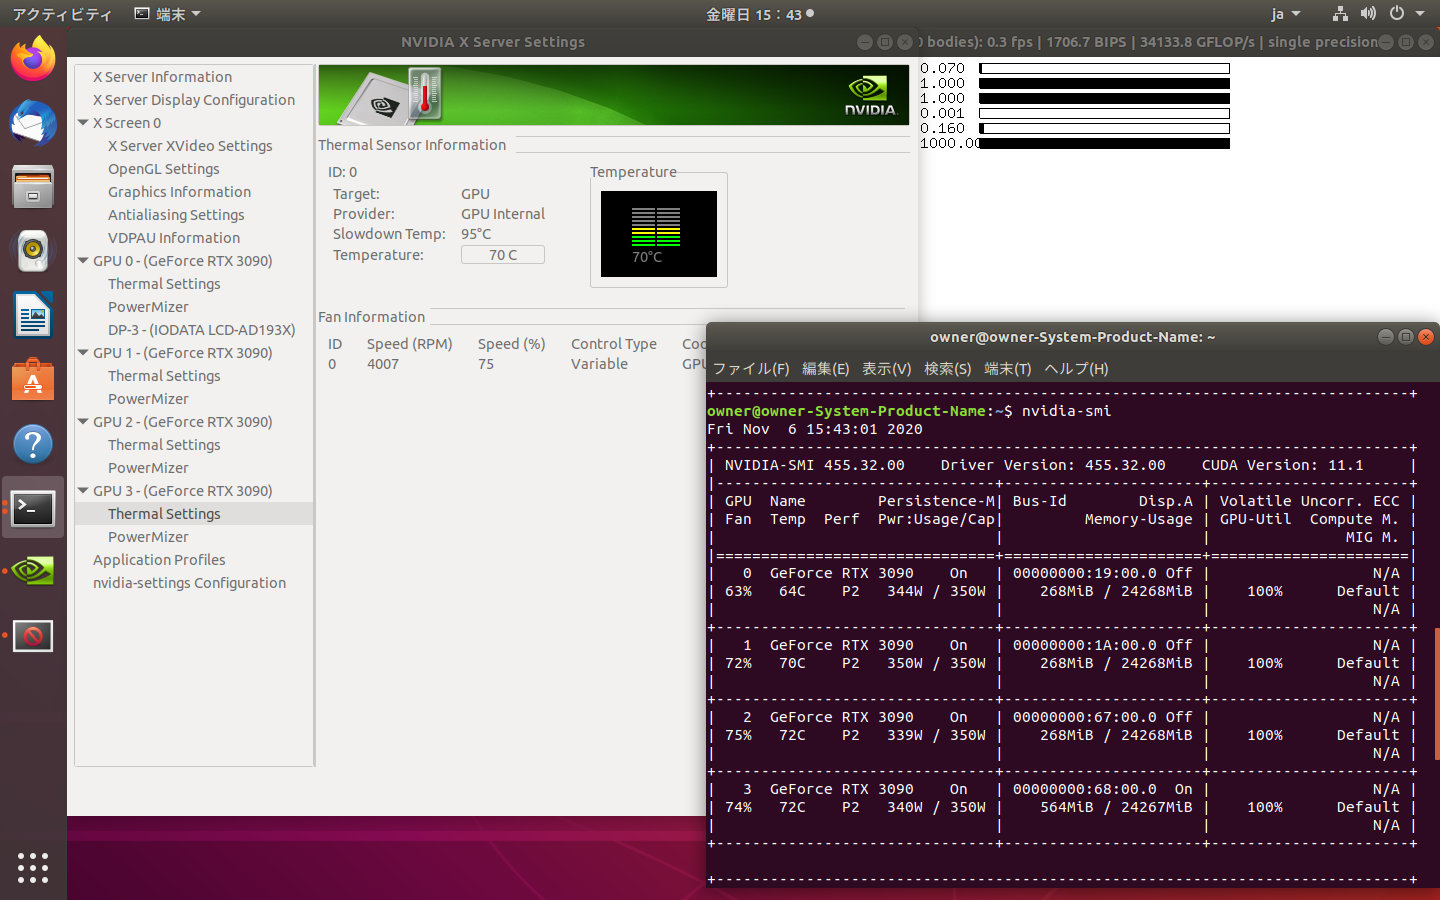
Task: Open the ヘルプ(H) terminal menu
Action: [x=1076, y=369]
